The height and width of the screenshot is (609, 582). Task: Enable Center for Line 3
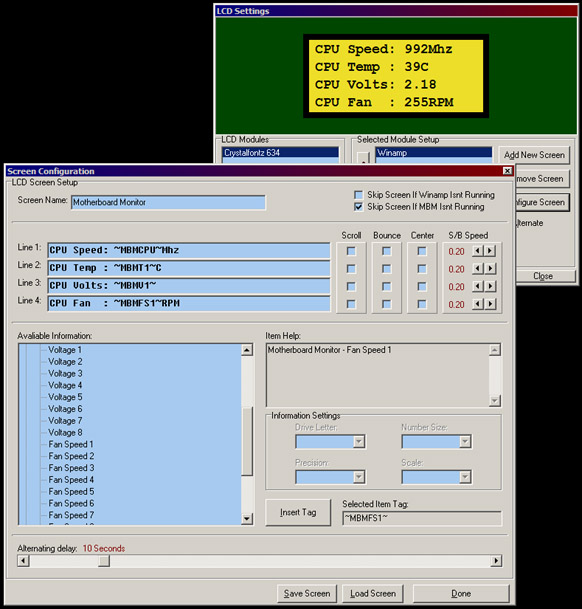(422, 287)
